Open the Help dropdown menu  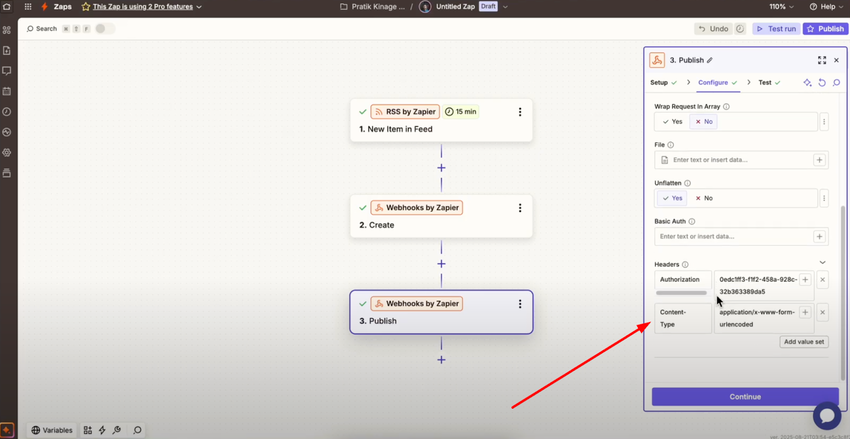(827, 7)
